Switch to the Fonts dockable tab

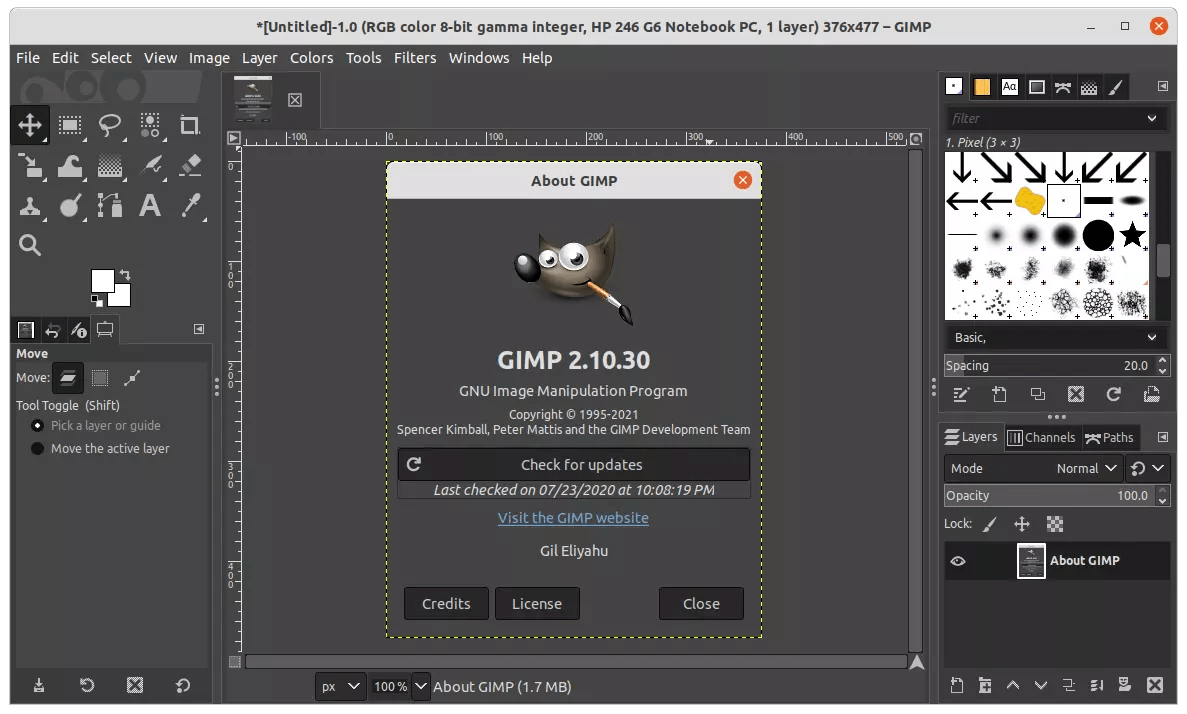(1010, 87)
